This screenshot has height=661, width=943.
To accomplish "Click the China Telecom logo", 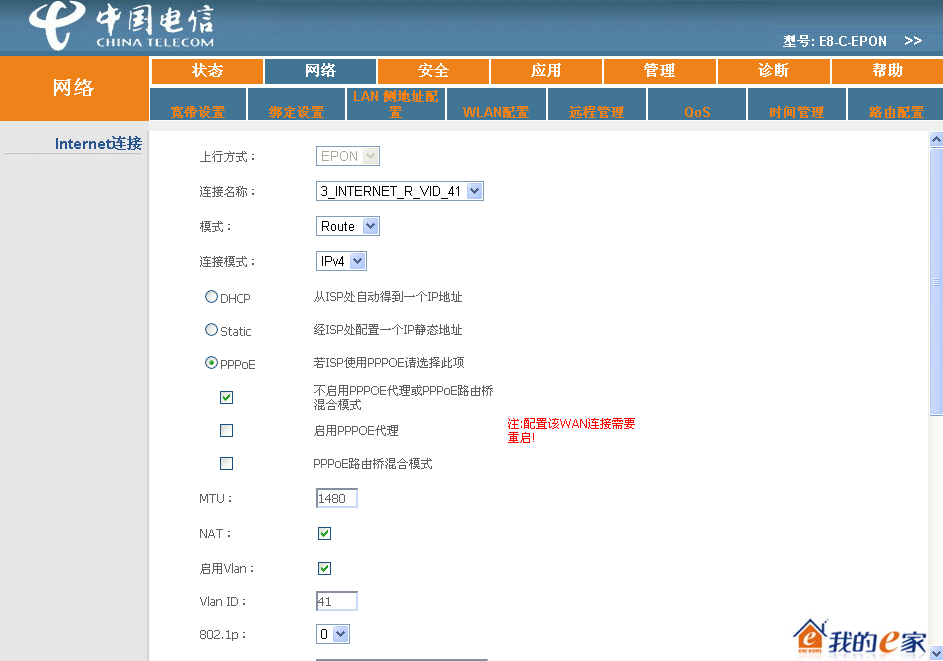I will 121,25.
